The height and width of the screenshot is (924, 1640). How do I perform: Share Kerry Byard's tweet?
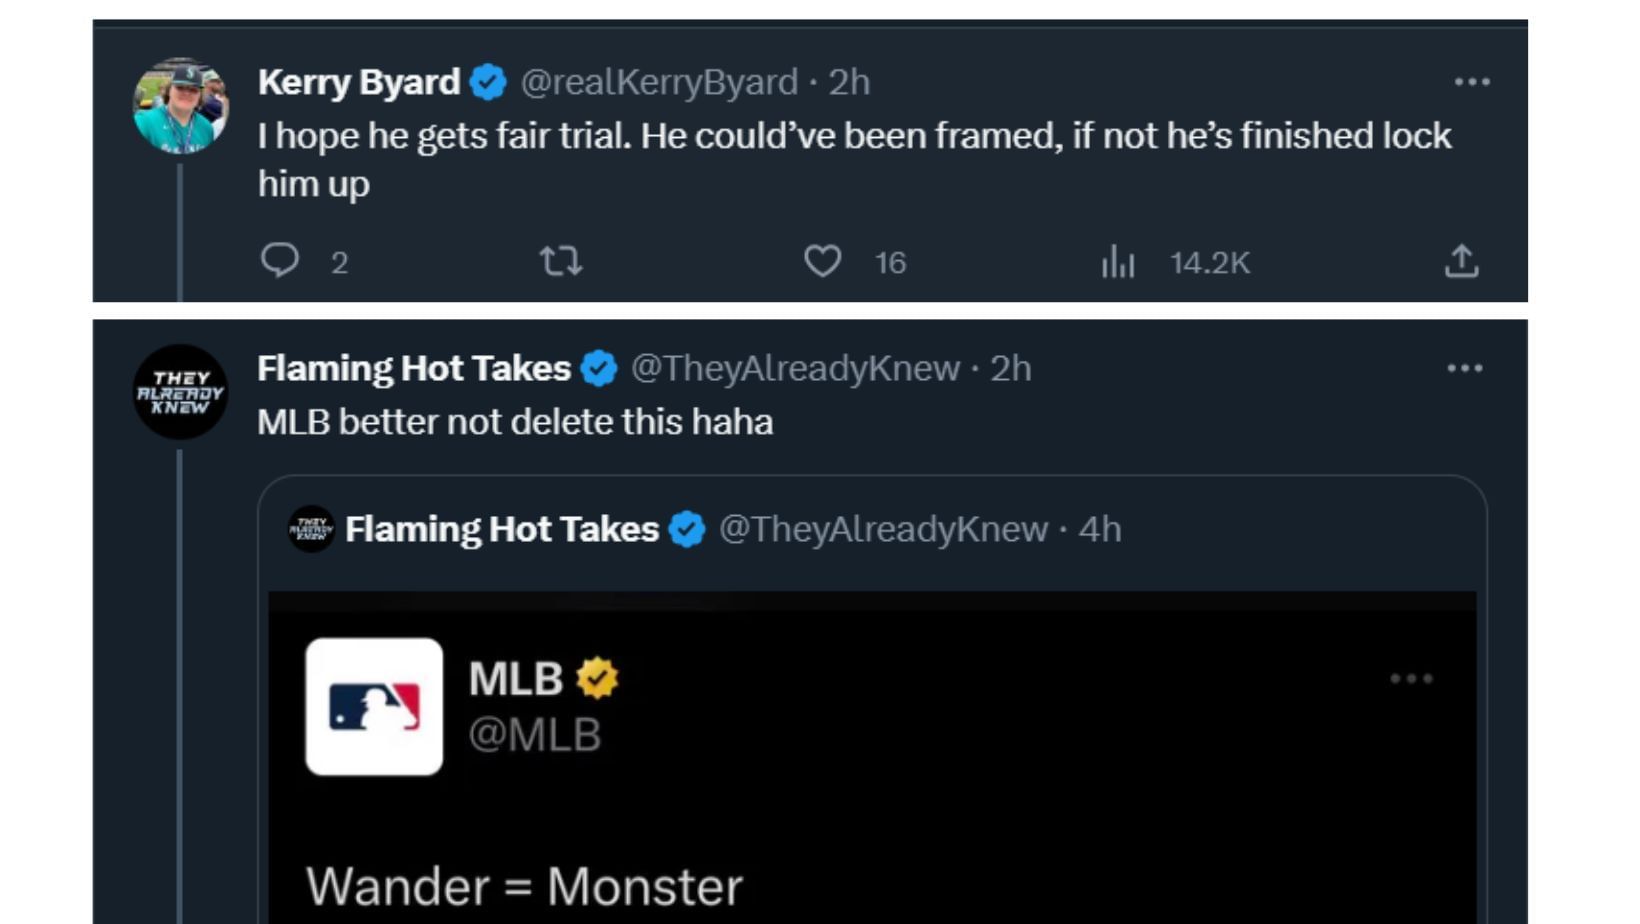pyautogui.click(x=1461, y=261)
